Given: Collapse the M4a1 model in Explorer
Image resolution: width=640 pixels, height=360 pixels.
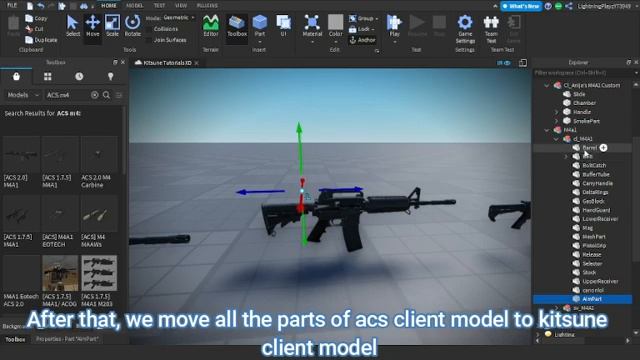Looking at the screenshot, I should (547, 130).
